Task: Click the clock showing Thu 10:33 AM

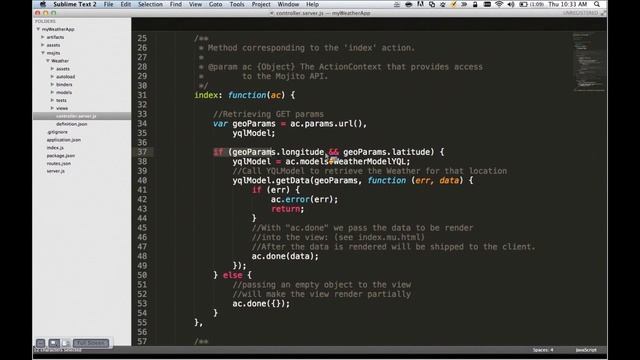Action: (568, 4)
